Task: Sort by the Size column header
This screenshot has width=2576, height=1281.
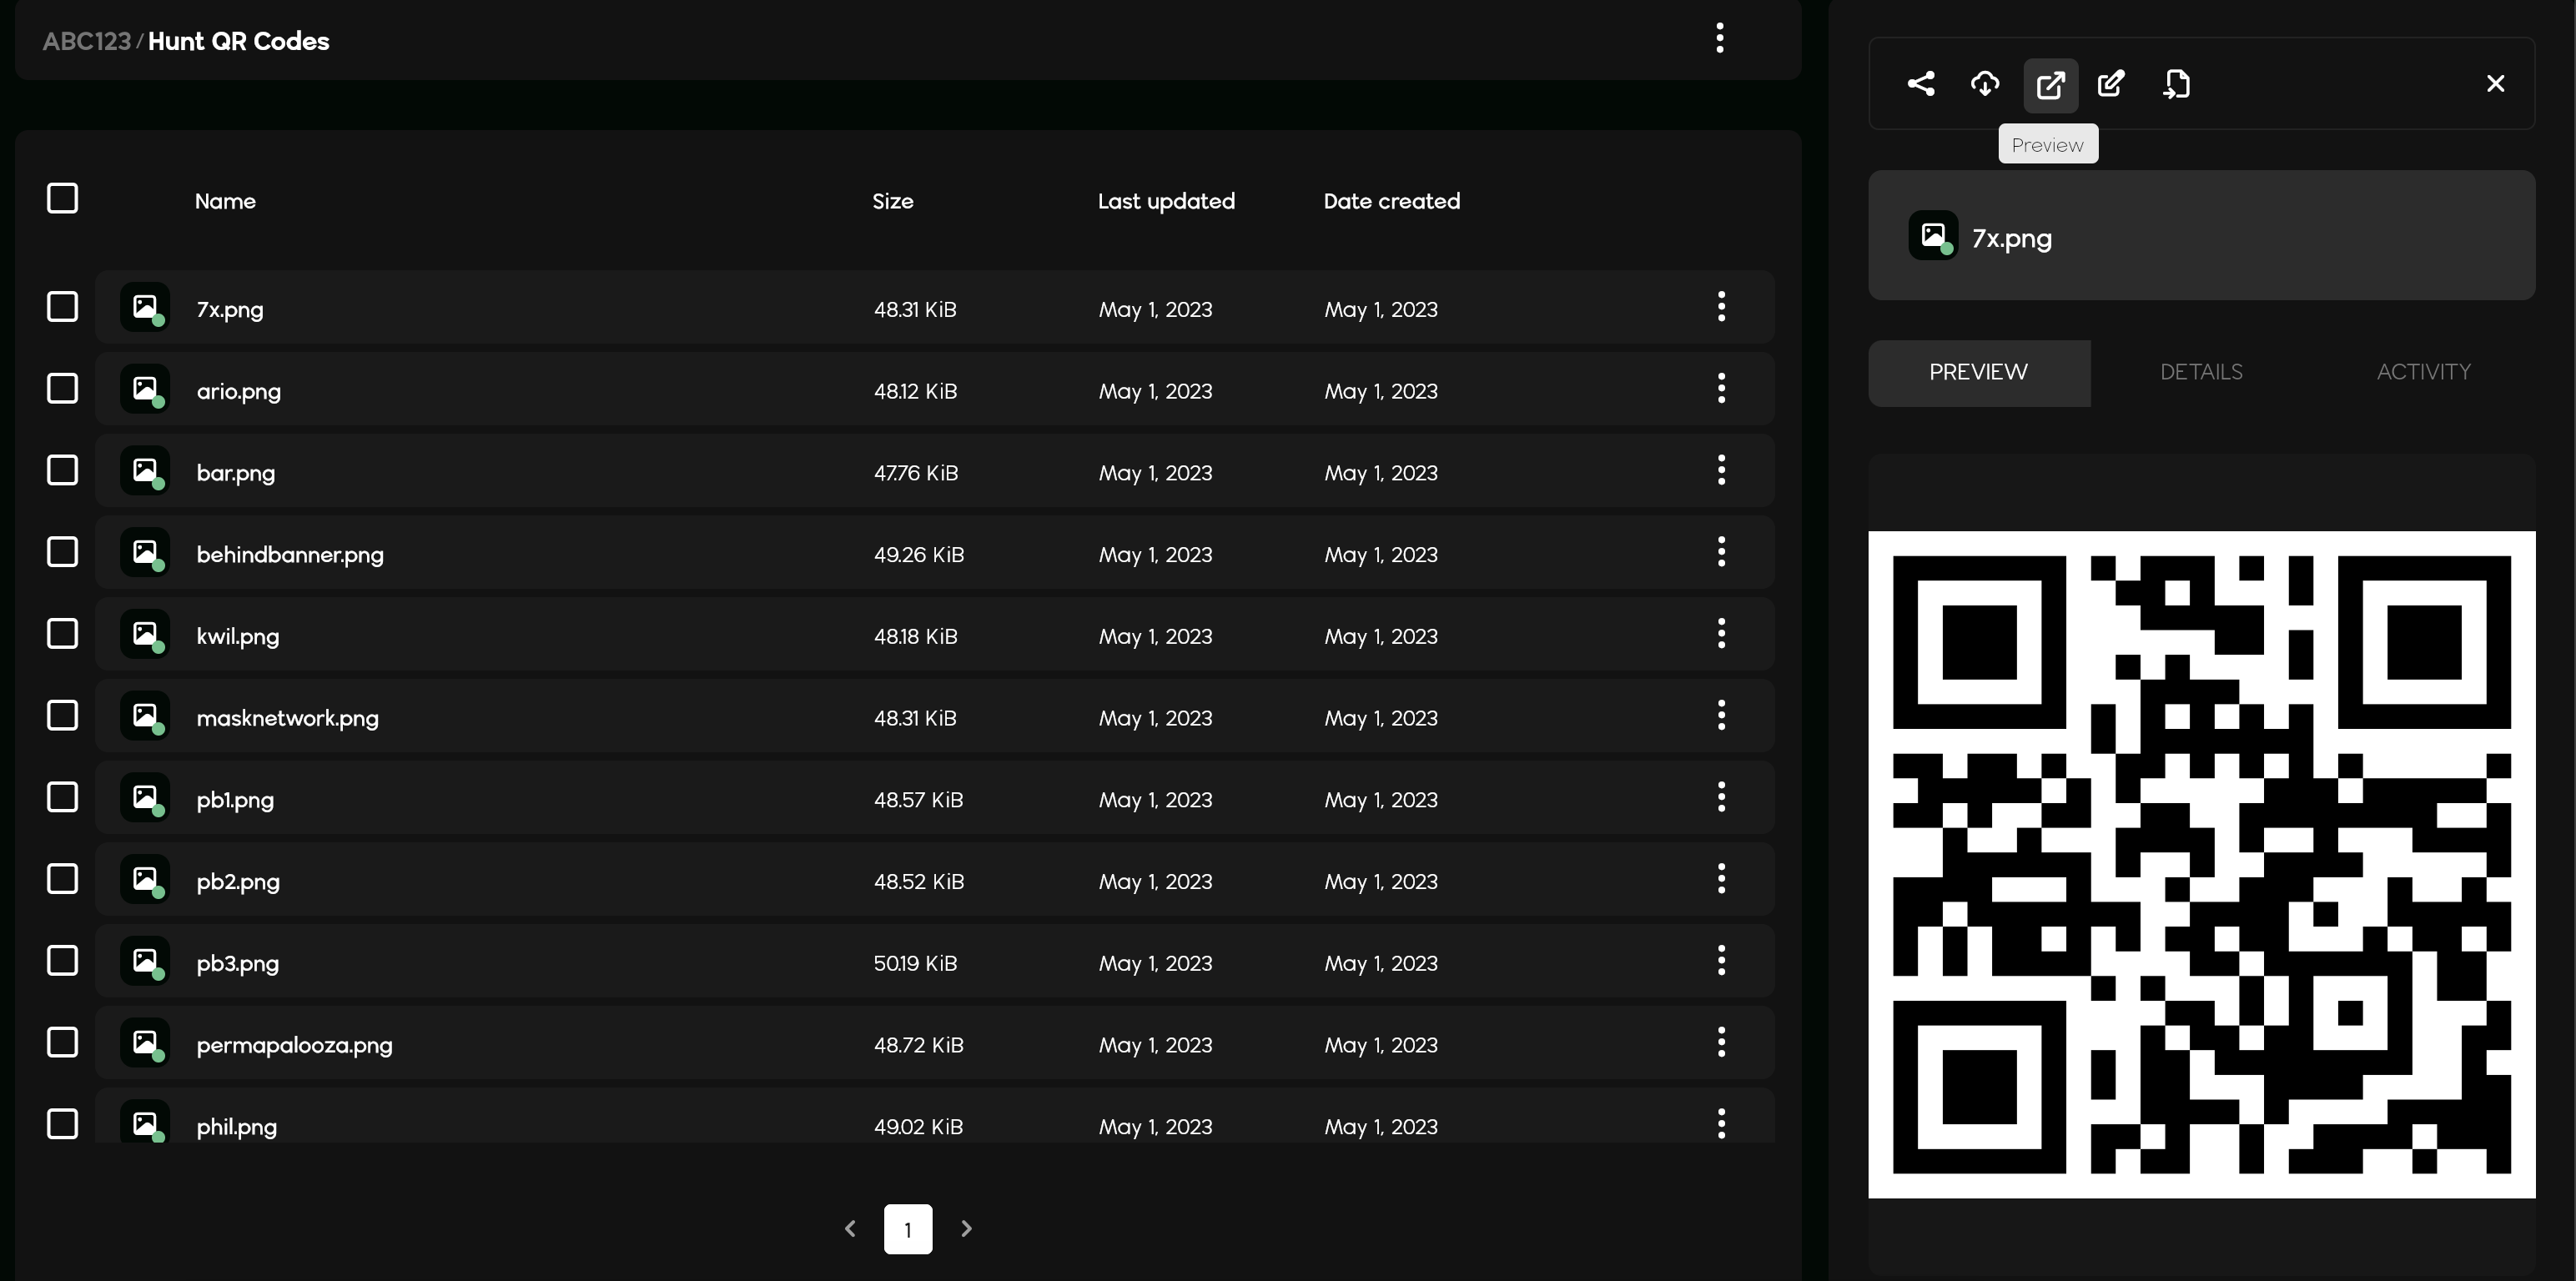Action: pyautogui.click(x=893, y=201)
